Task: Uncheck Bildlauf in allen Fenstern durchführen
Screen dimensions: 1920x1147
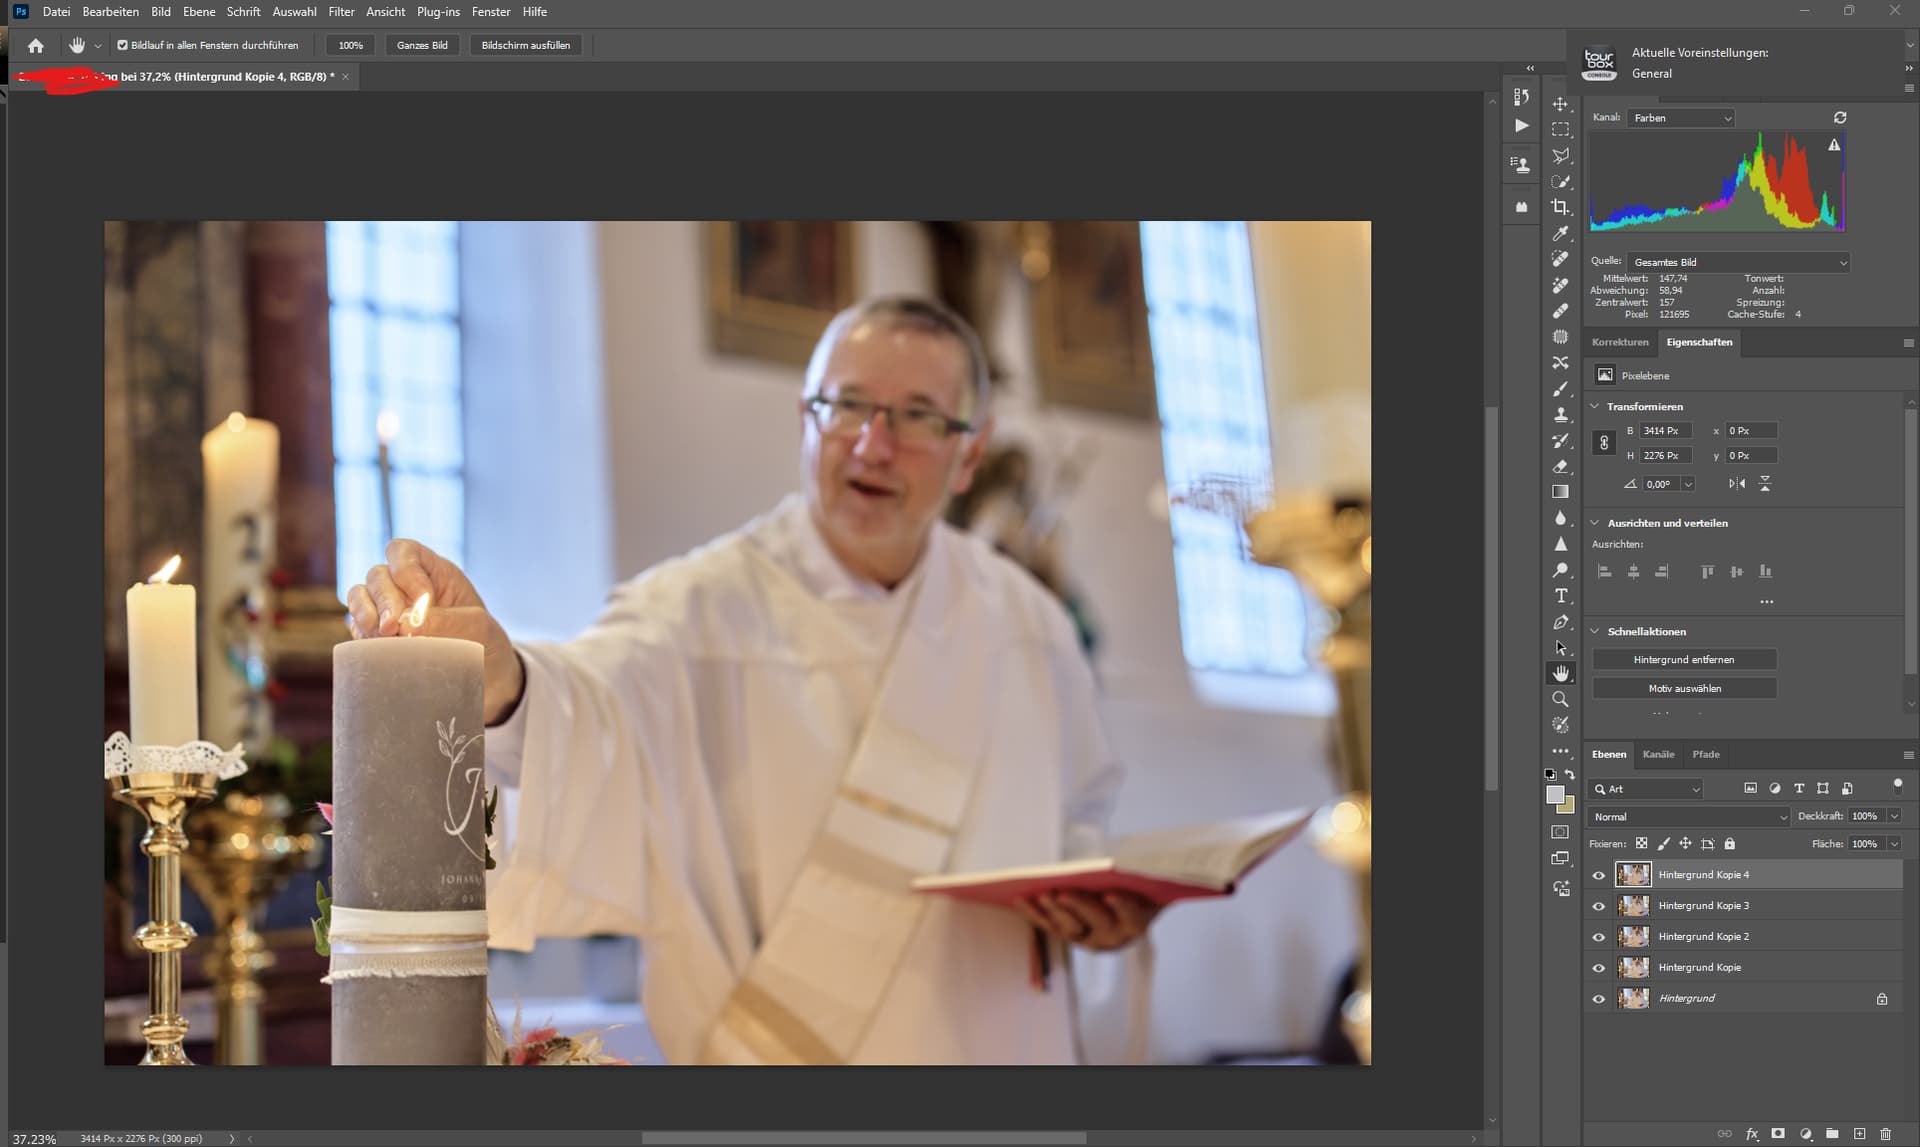Action: point(122,45)
